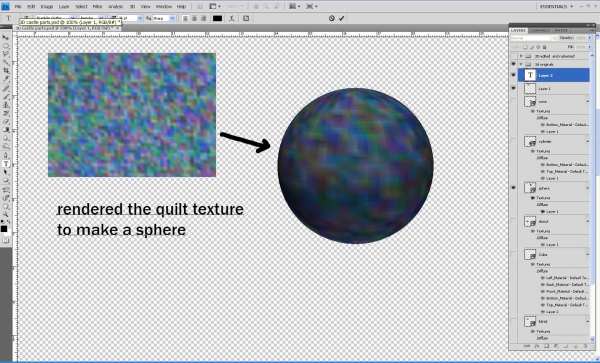Open the Filter menu
This screenshot has width=600, height=363.
click(98, 7)
